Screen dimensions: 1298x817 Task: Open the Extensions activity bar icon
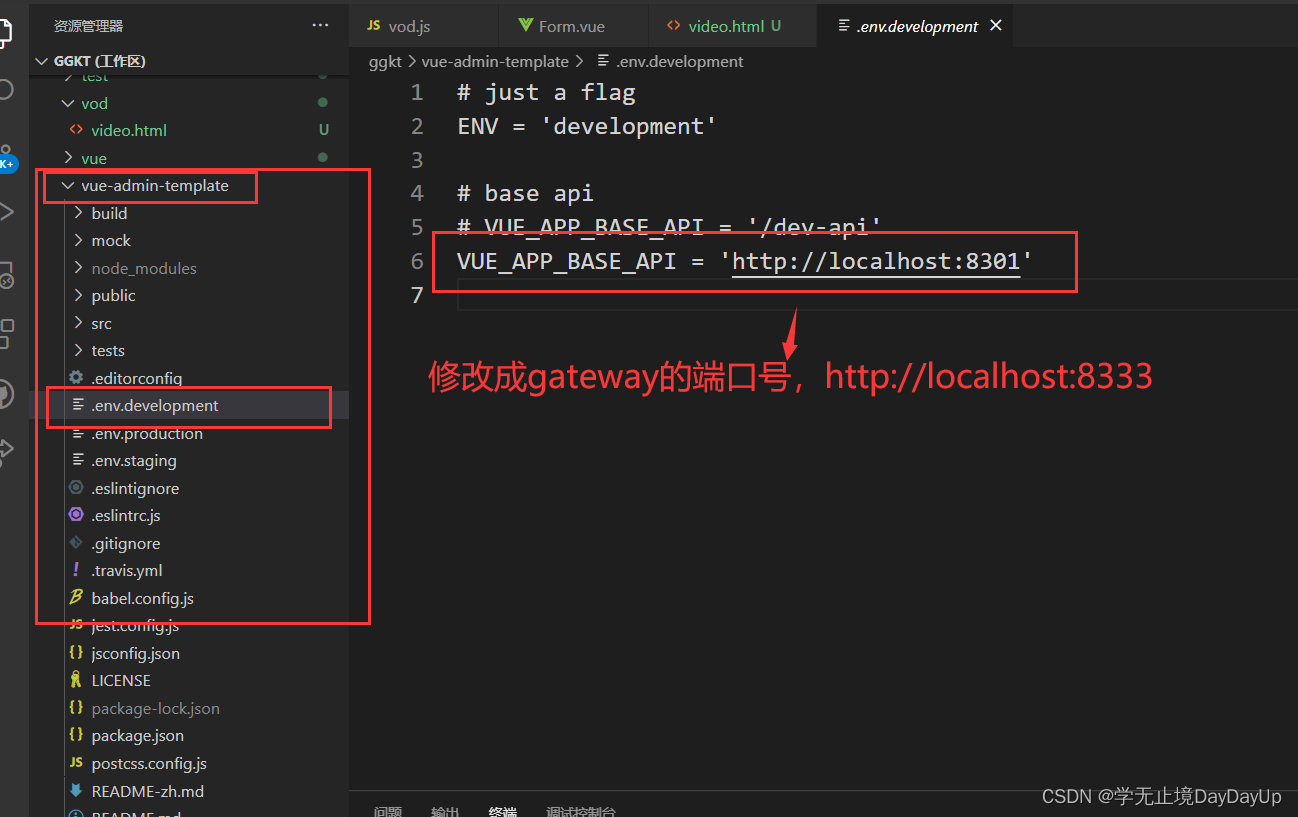tap(6, 333)
